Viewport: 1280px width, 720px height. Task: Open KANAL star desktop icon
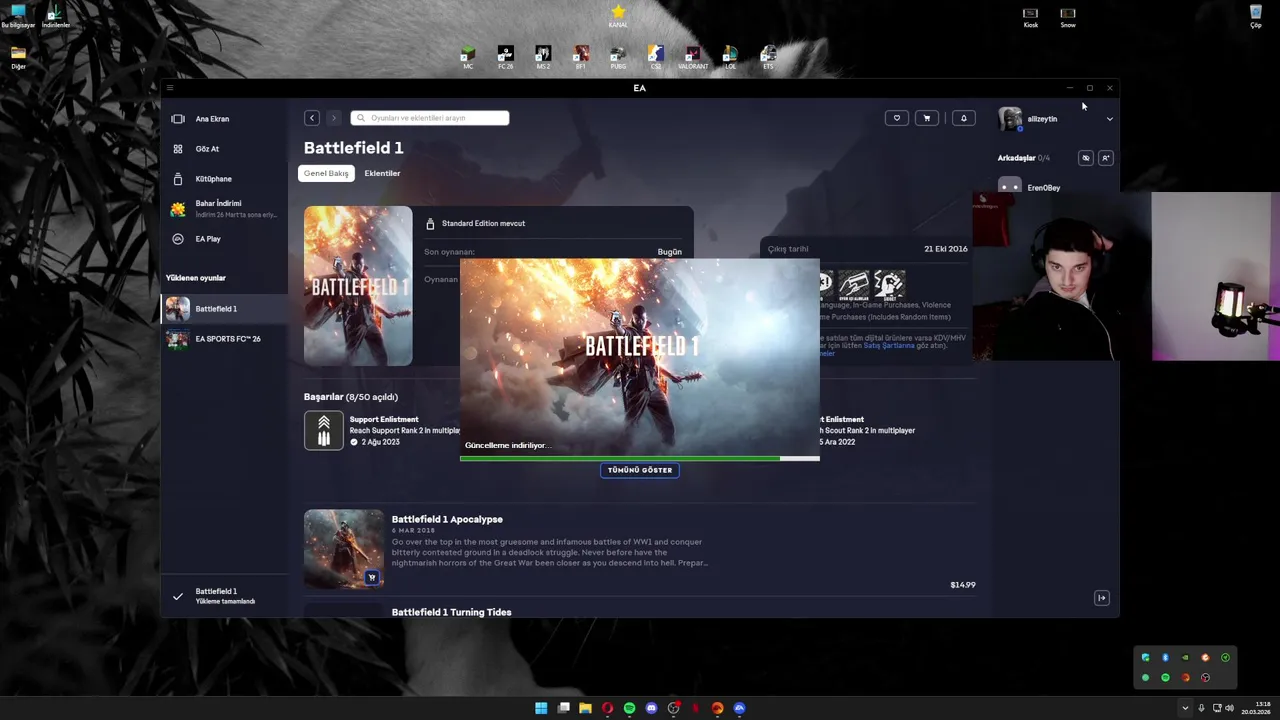click(x=618, y=16)
